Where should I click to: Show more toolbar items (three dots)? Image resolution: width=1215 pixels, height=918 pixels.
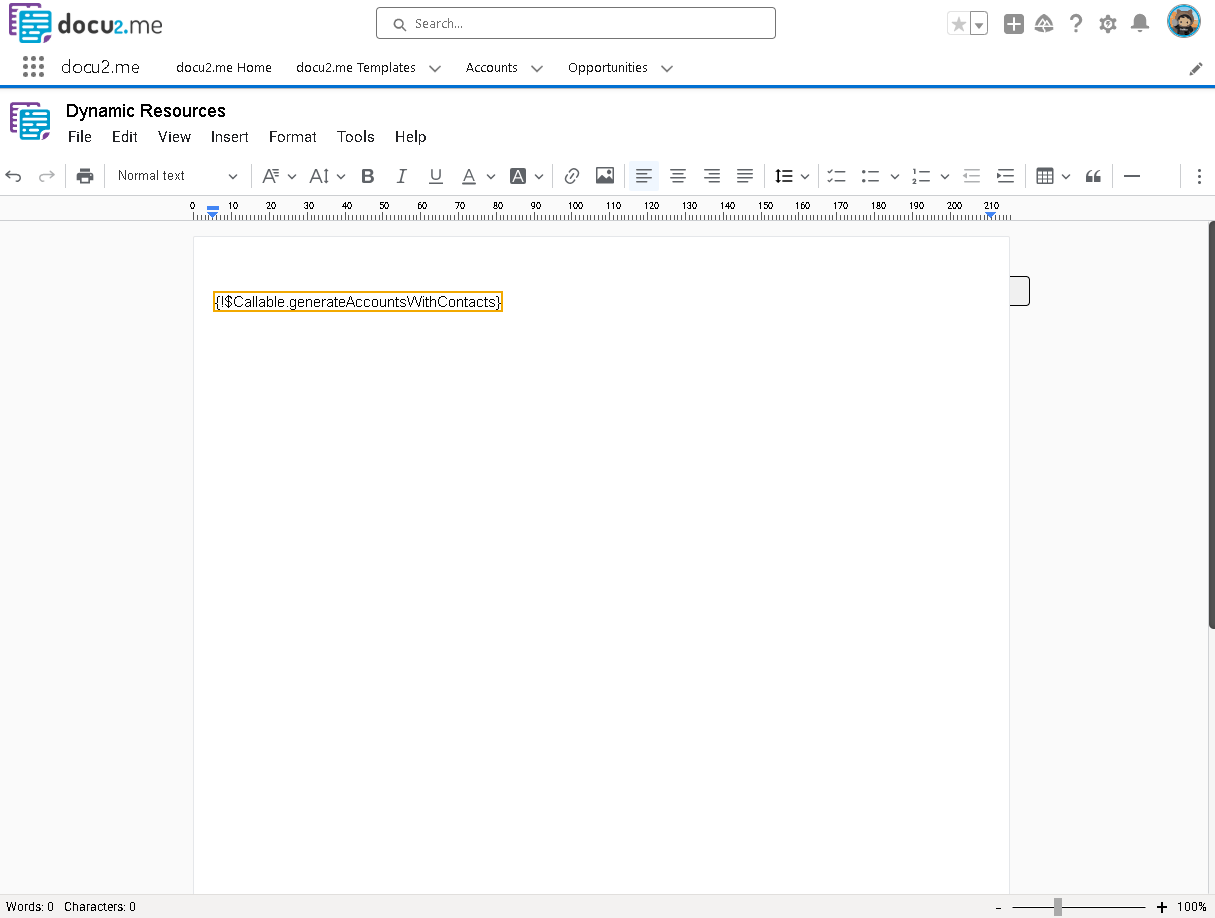click(1199, 176)
